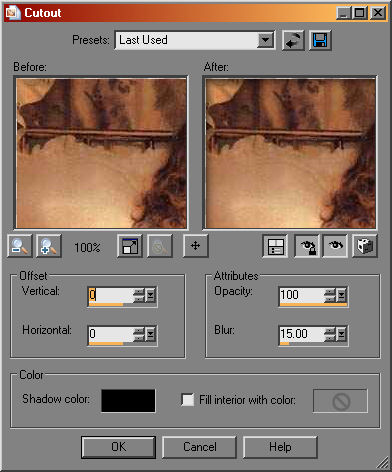Screen dimensions: 392x472
Task: Toggle the auto proof locked eye button
Action: [307, 246]
